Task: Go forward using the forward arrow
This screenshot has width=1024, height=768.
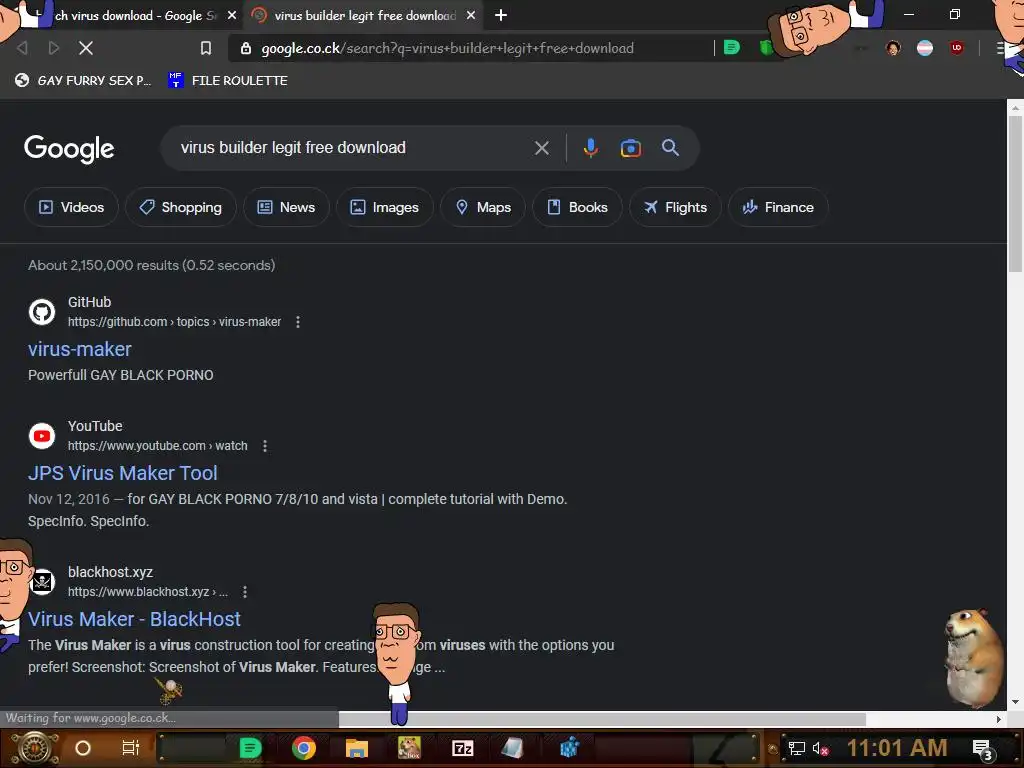Action: tap(54, 48)
